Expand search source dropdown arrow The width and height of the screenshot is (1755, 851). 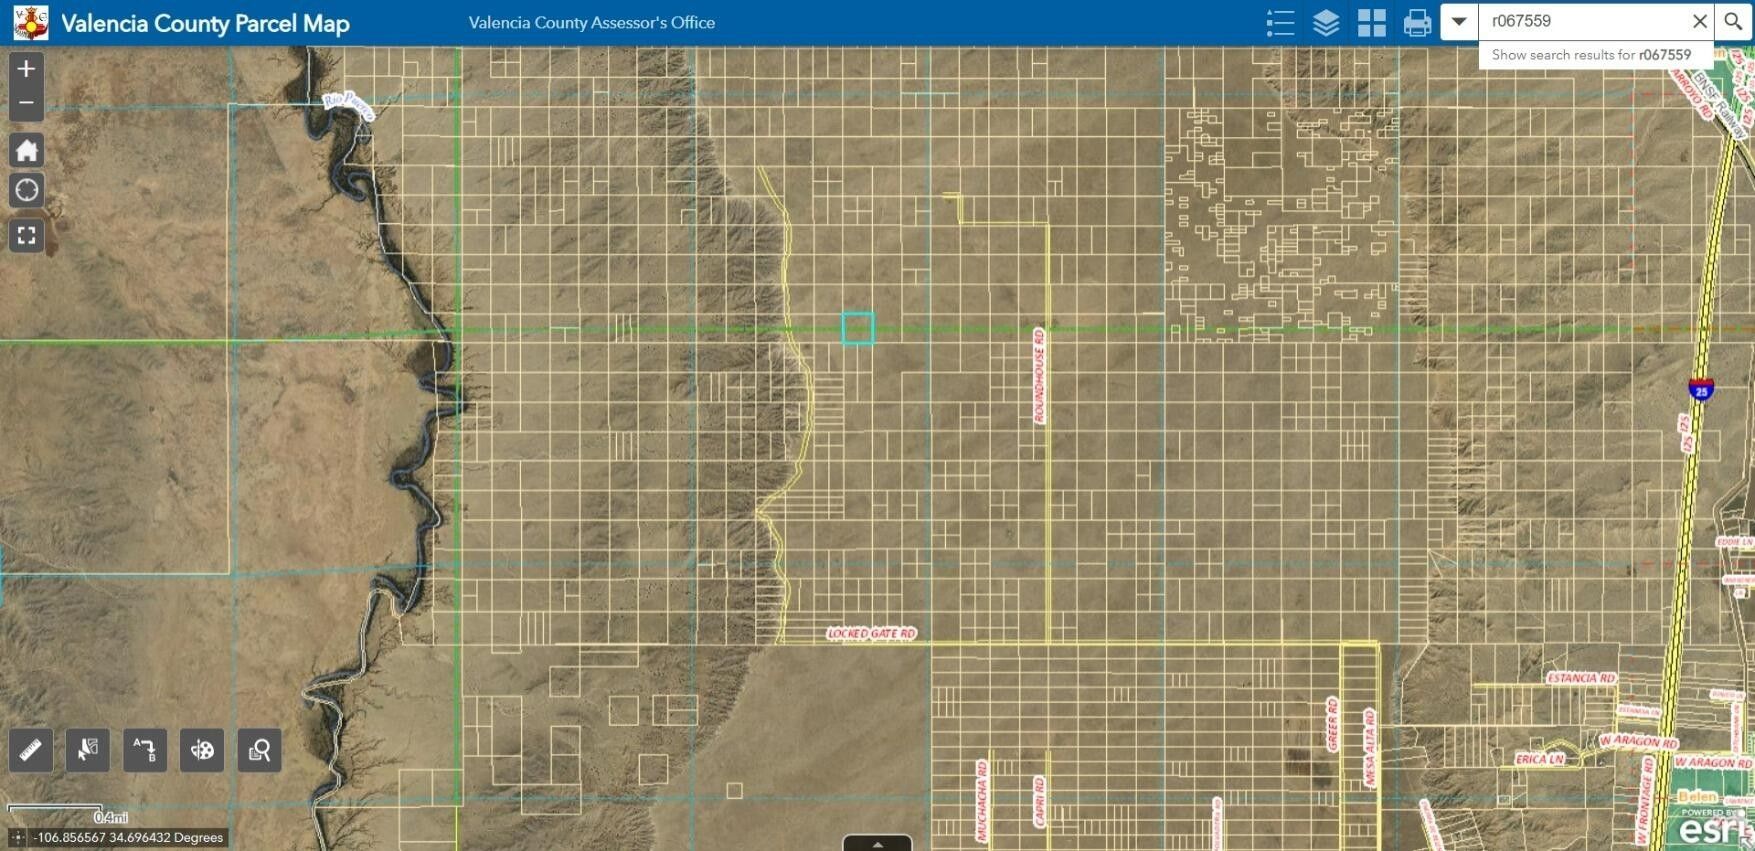[1459, 21]
